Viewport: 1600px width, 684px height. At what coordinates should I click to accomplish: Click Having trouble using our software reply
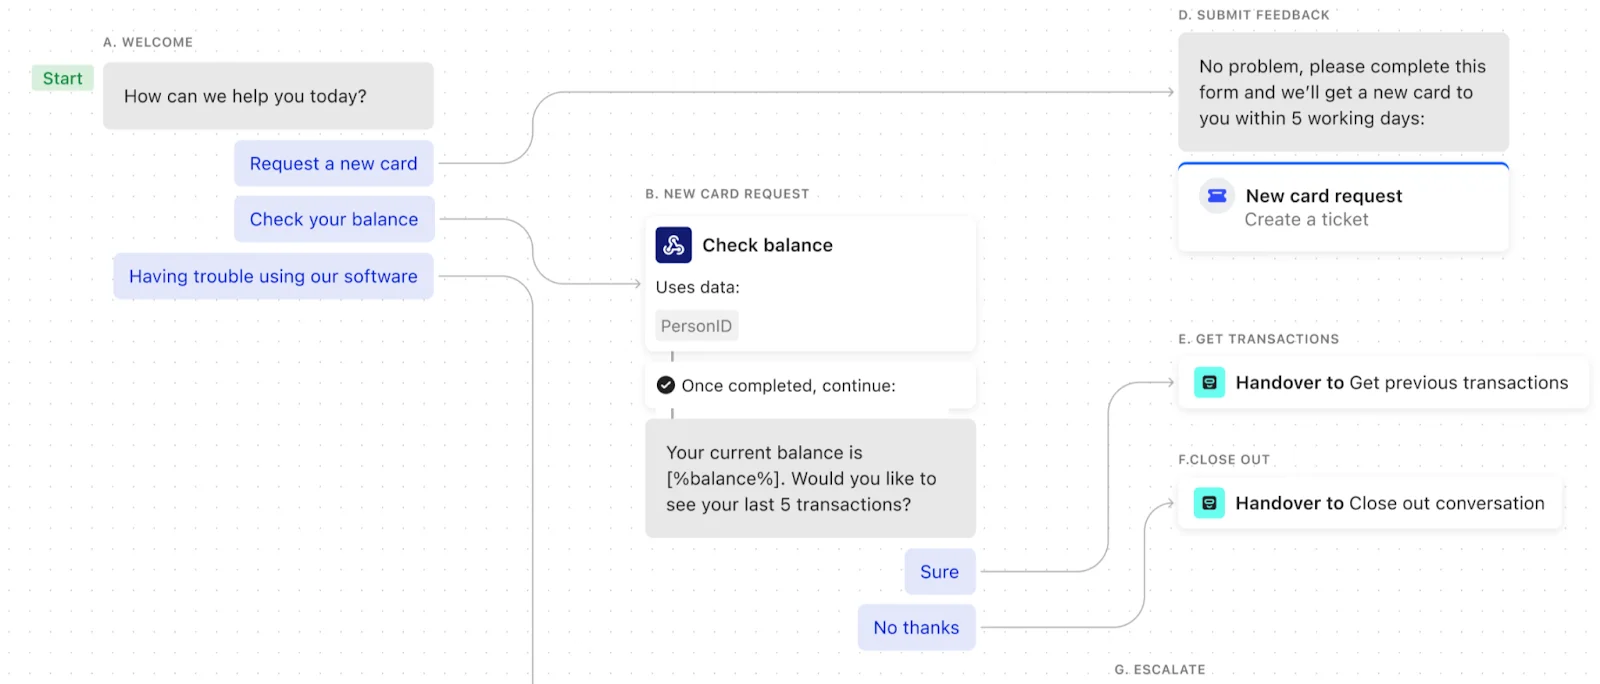[x=273, y=276]
